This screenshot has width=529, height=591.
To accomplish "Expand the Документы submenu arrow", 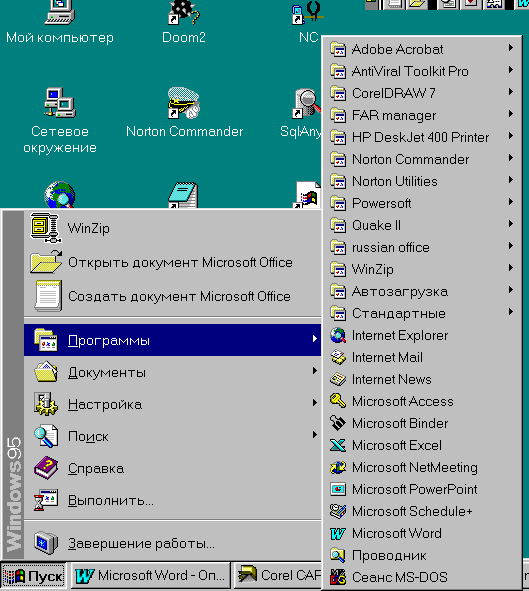I will pyautogui.click(x=315, y=371).
